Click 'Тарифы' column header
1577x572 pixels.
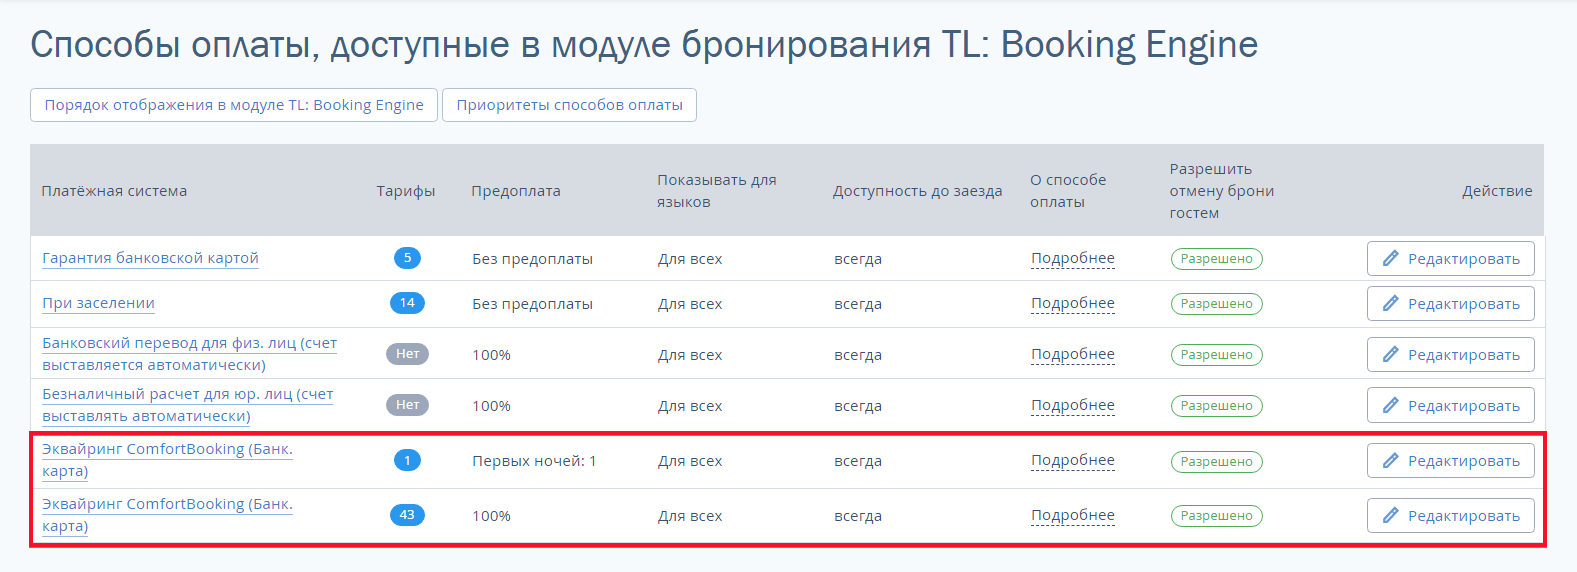(x=406, y=191)
